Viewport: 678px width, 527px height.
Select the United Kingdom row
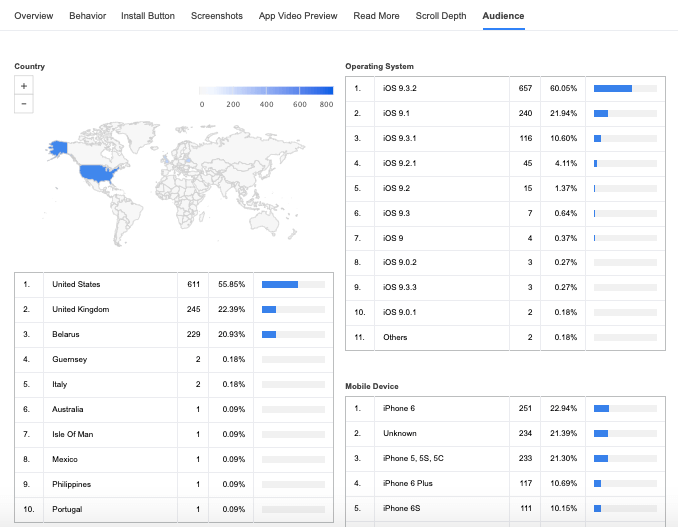click(x=174, y=310)
